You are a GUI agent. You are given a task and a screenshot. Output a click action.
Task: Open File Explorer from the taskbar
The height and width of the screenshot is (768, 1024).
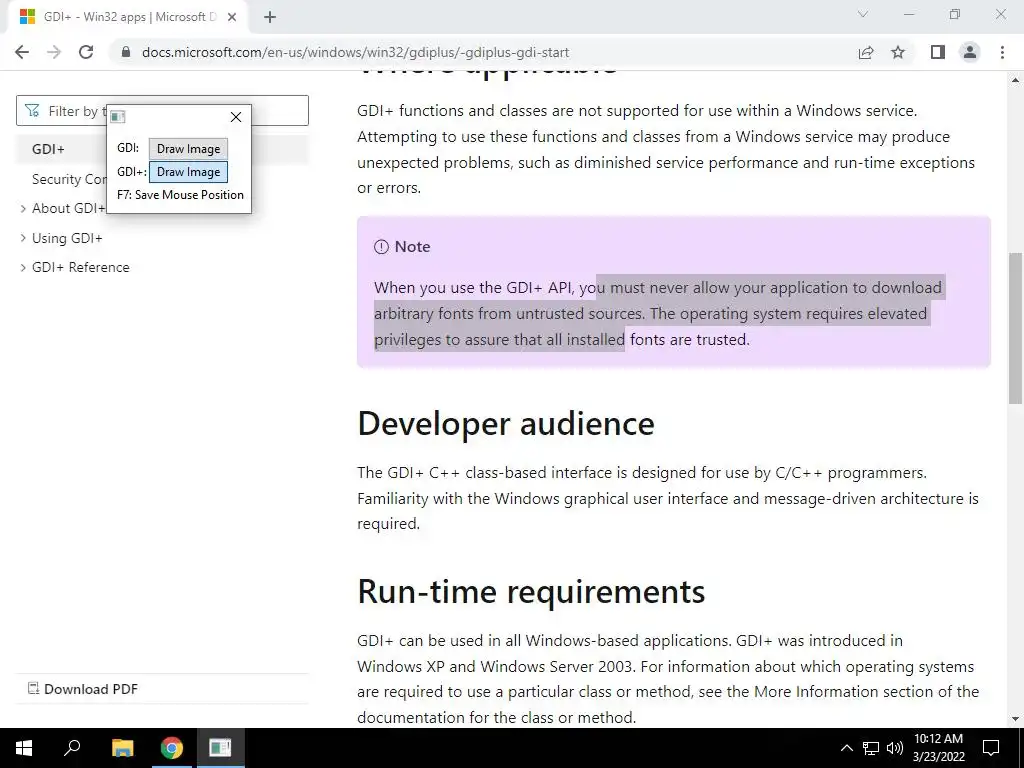122,748
